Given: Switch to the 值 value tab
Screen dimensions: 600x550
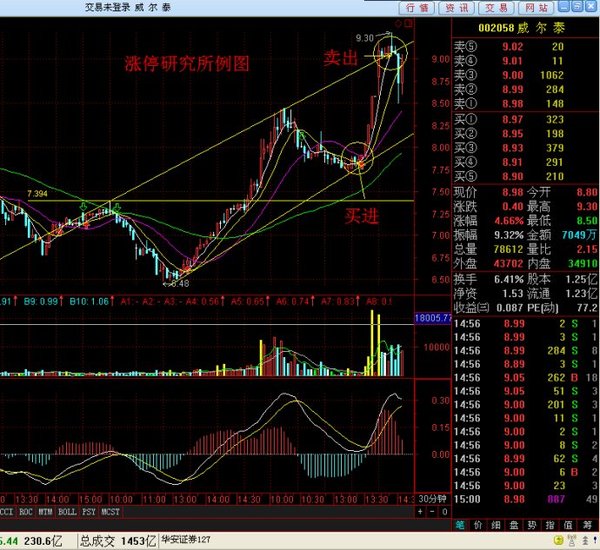Looking at the screenshot, I should click(x=568, y=525).
